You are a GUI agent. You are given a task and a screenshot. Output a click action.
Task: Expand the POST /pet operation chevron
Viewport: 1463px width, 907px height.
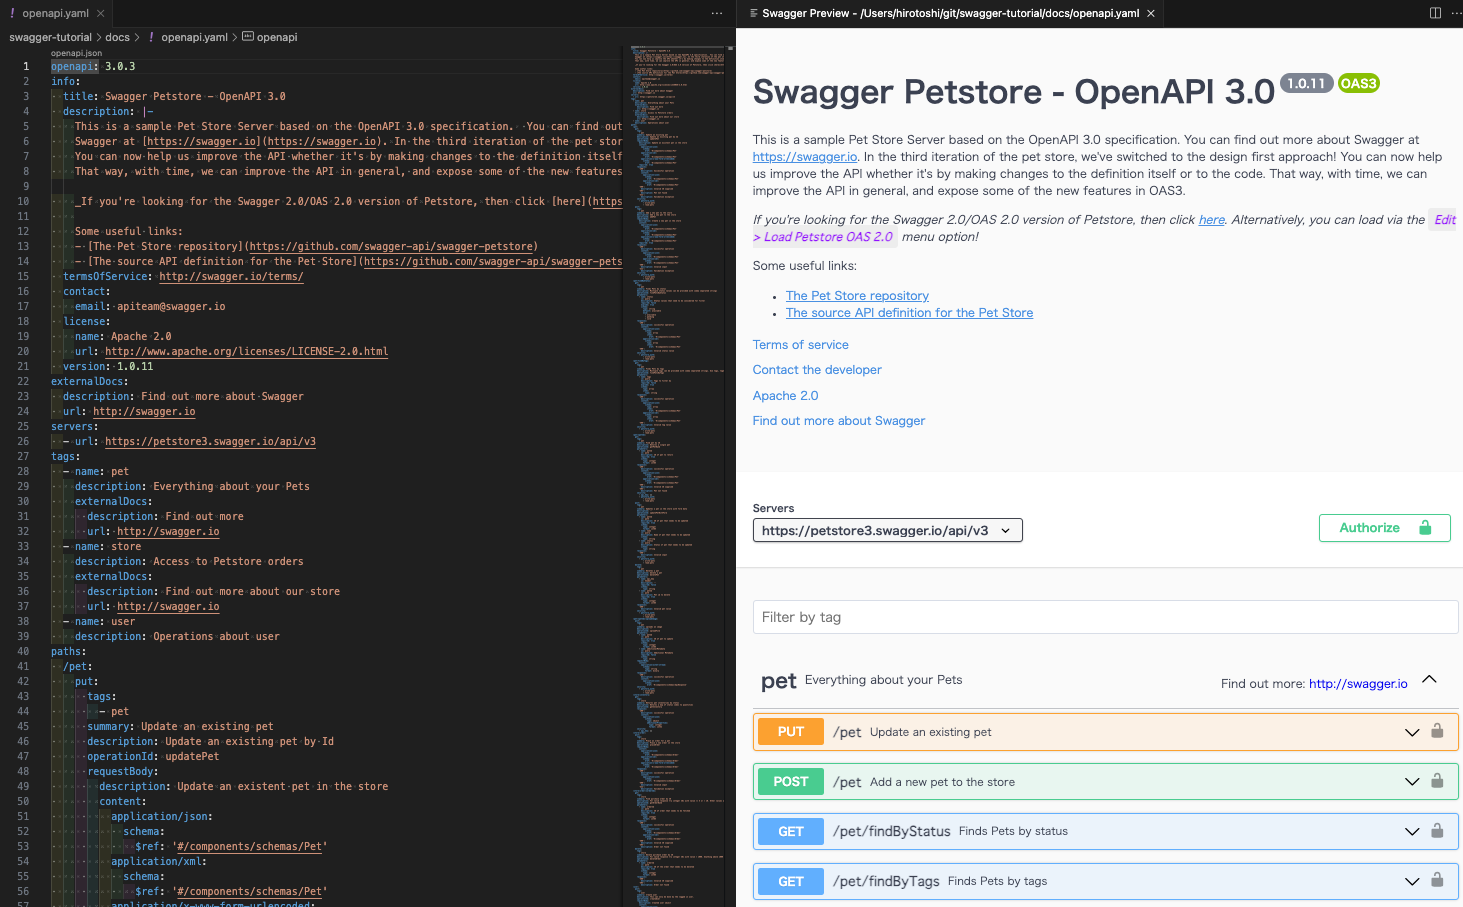point(1412,782)
